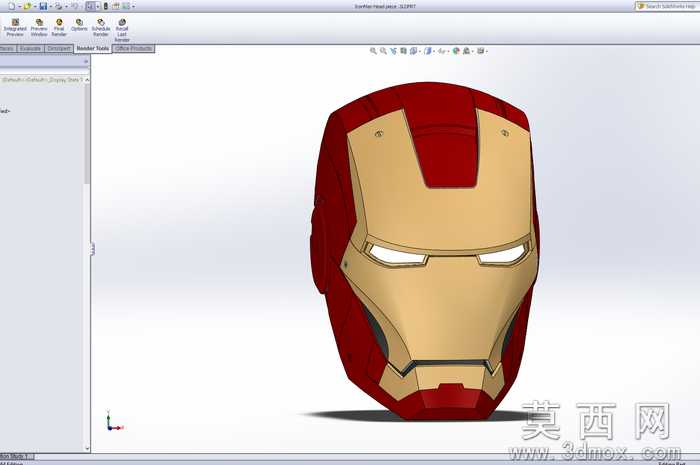Open the dropdown arrow next to Options icon
The image size is (700, 465).
(x=133, y=7)
